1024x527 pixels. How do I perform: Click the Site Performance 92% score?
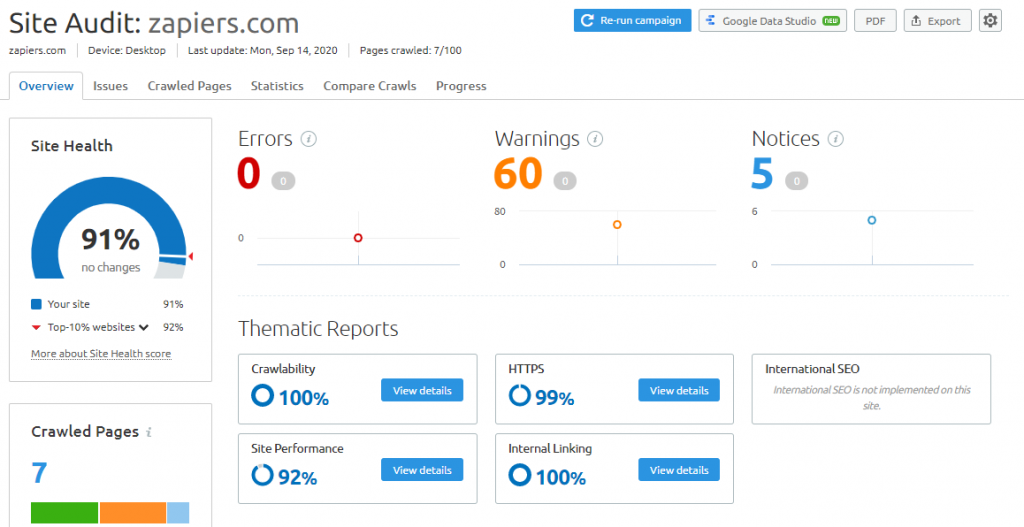[298, 477]
